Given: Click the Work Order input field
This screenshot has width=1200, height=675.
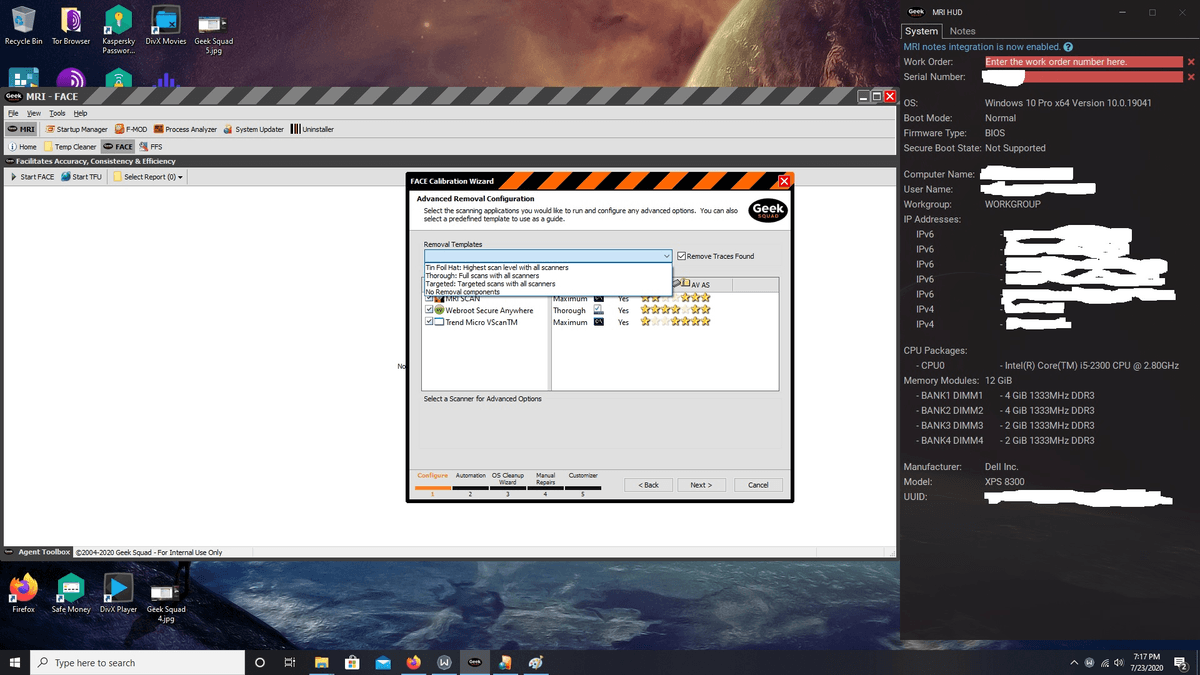Looking at the screenshot, I should click(1082, 62).
